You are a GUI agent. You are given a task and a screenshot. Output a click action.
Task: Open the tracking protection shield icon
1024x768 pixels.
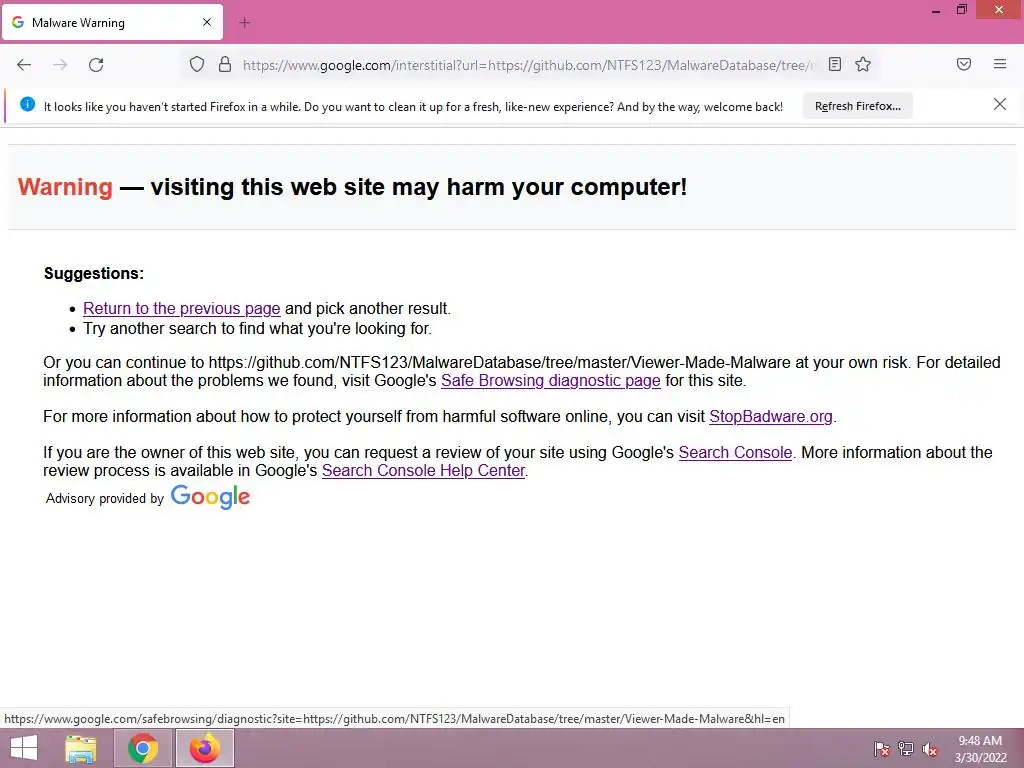click(197, 64)
